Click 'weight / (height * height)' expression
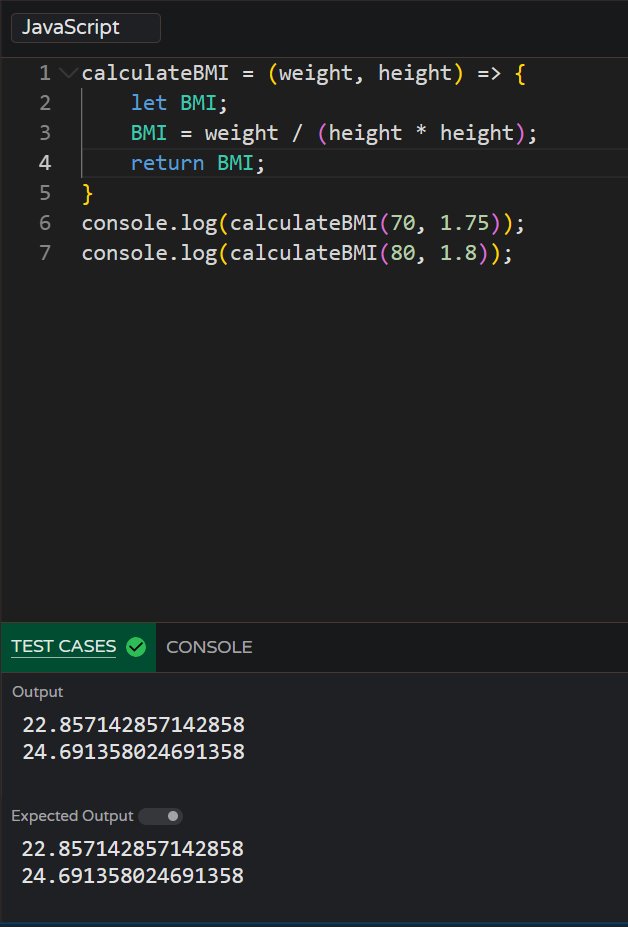The image size is (628, 927). click(x=364, y=134)
